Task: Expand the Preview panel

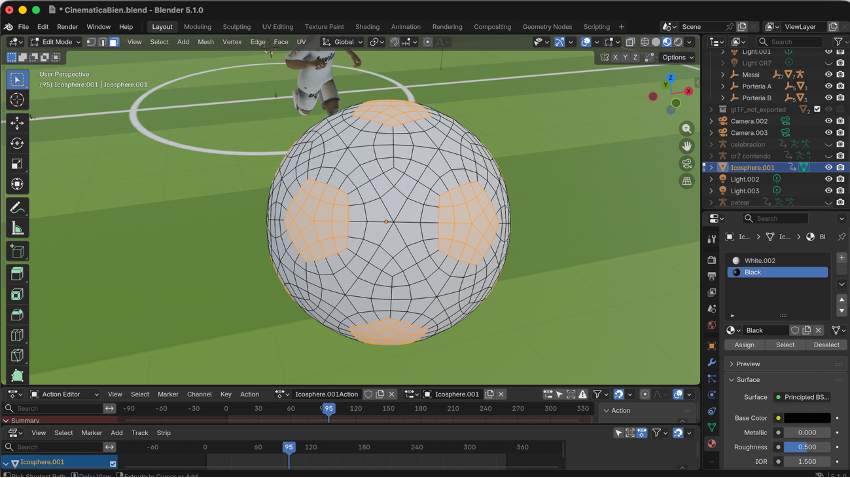Action: tap(748, 364)
